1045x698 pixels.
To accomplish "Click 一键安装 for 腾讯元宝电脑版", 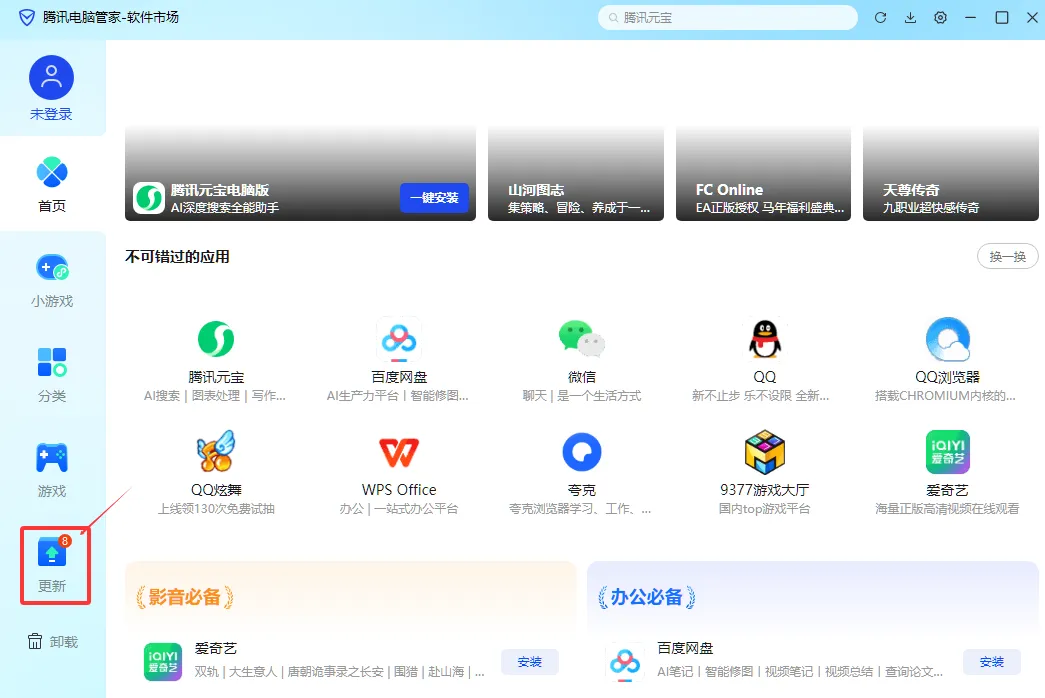I will (434, 198).
